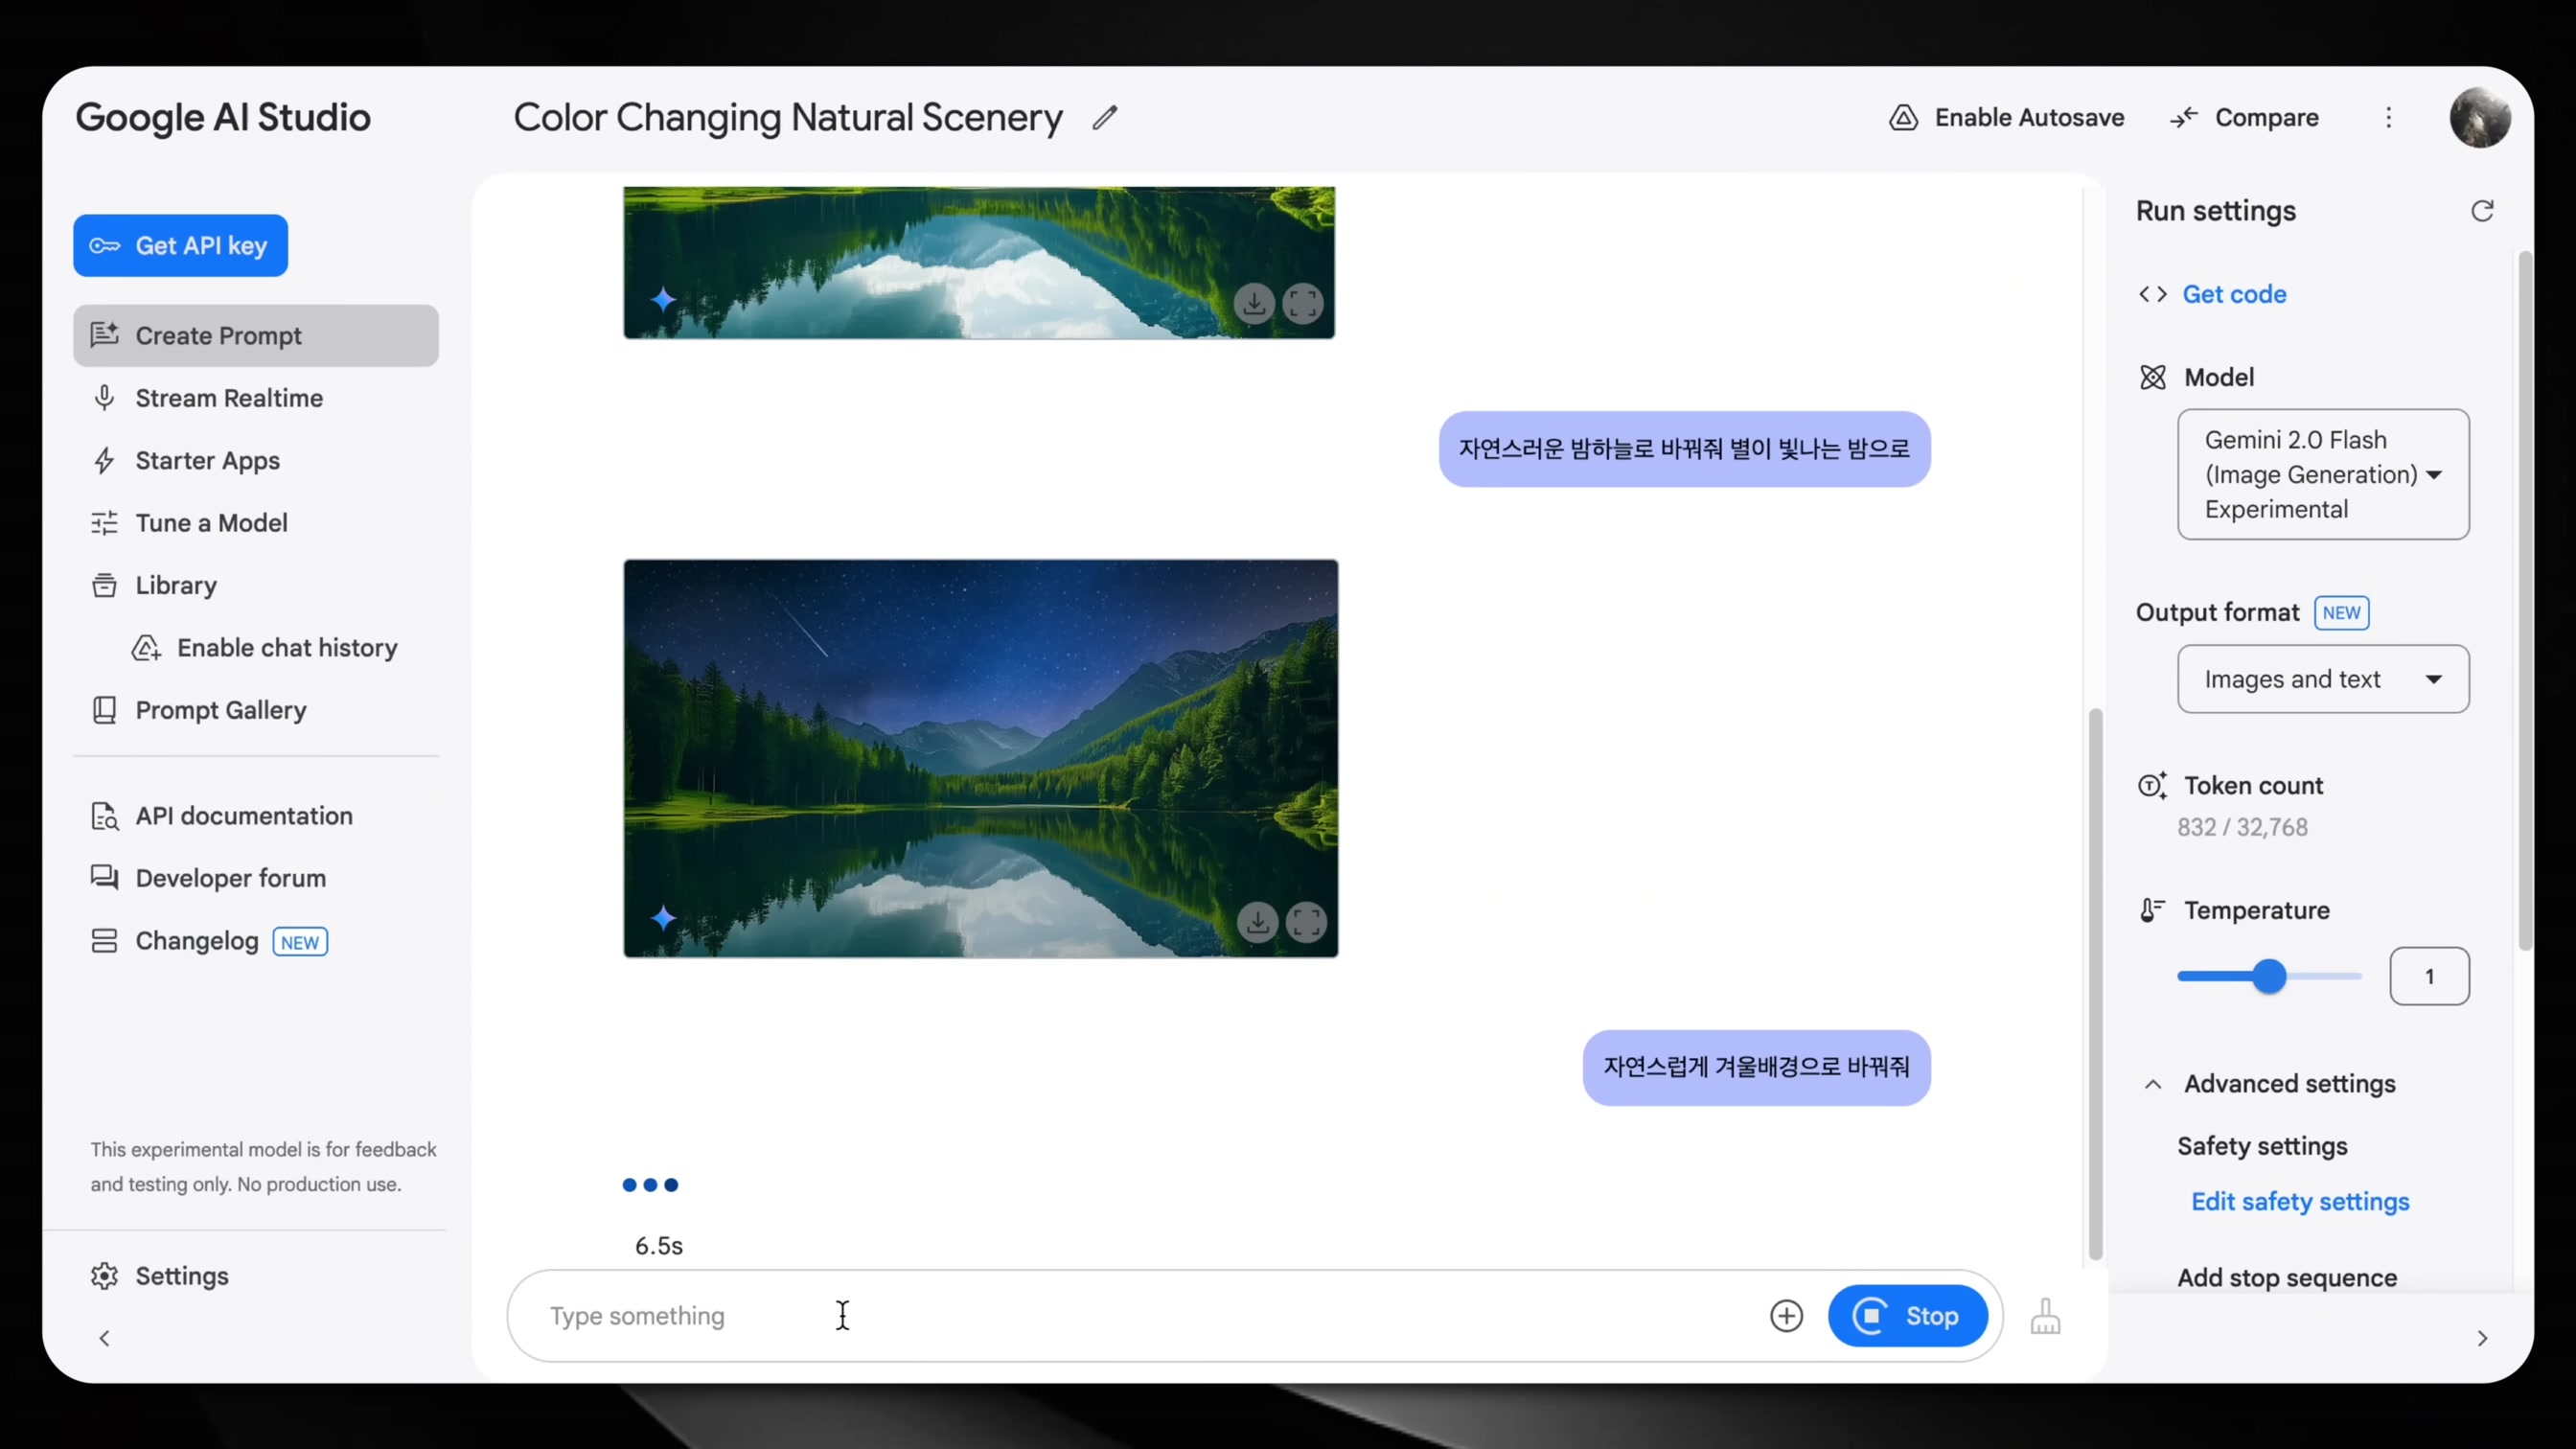Click the 6.5s generation timer
2576x1449 pixels.
click(x=659, y=1246)
